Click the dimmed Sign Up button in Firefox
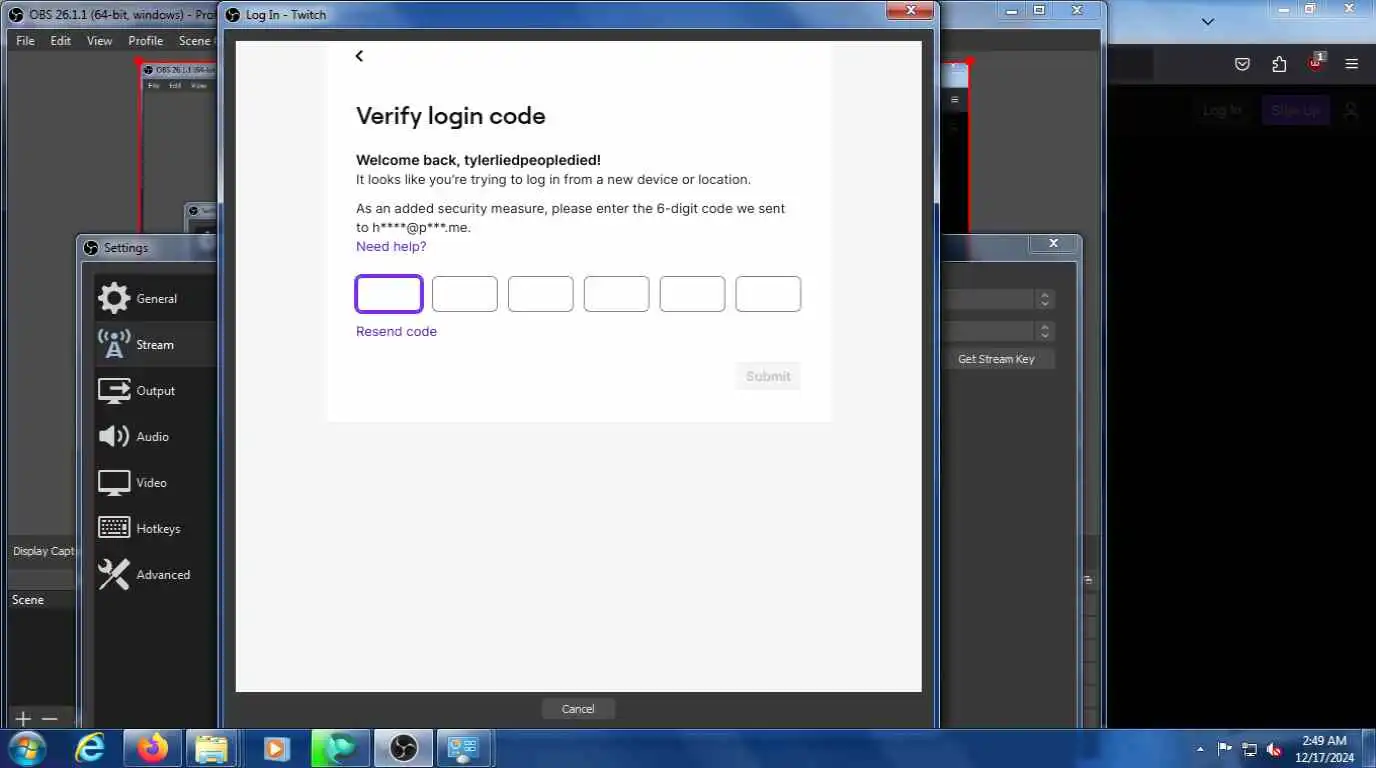The image size is (1376, 768). (1296, 110)
